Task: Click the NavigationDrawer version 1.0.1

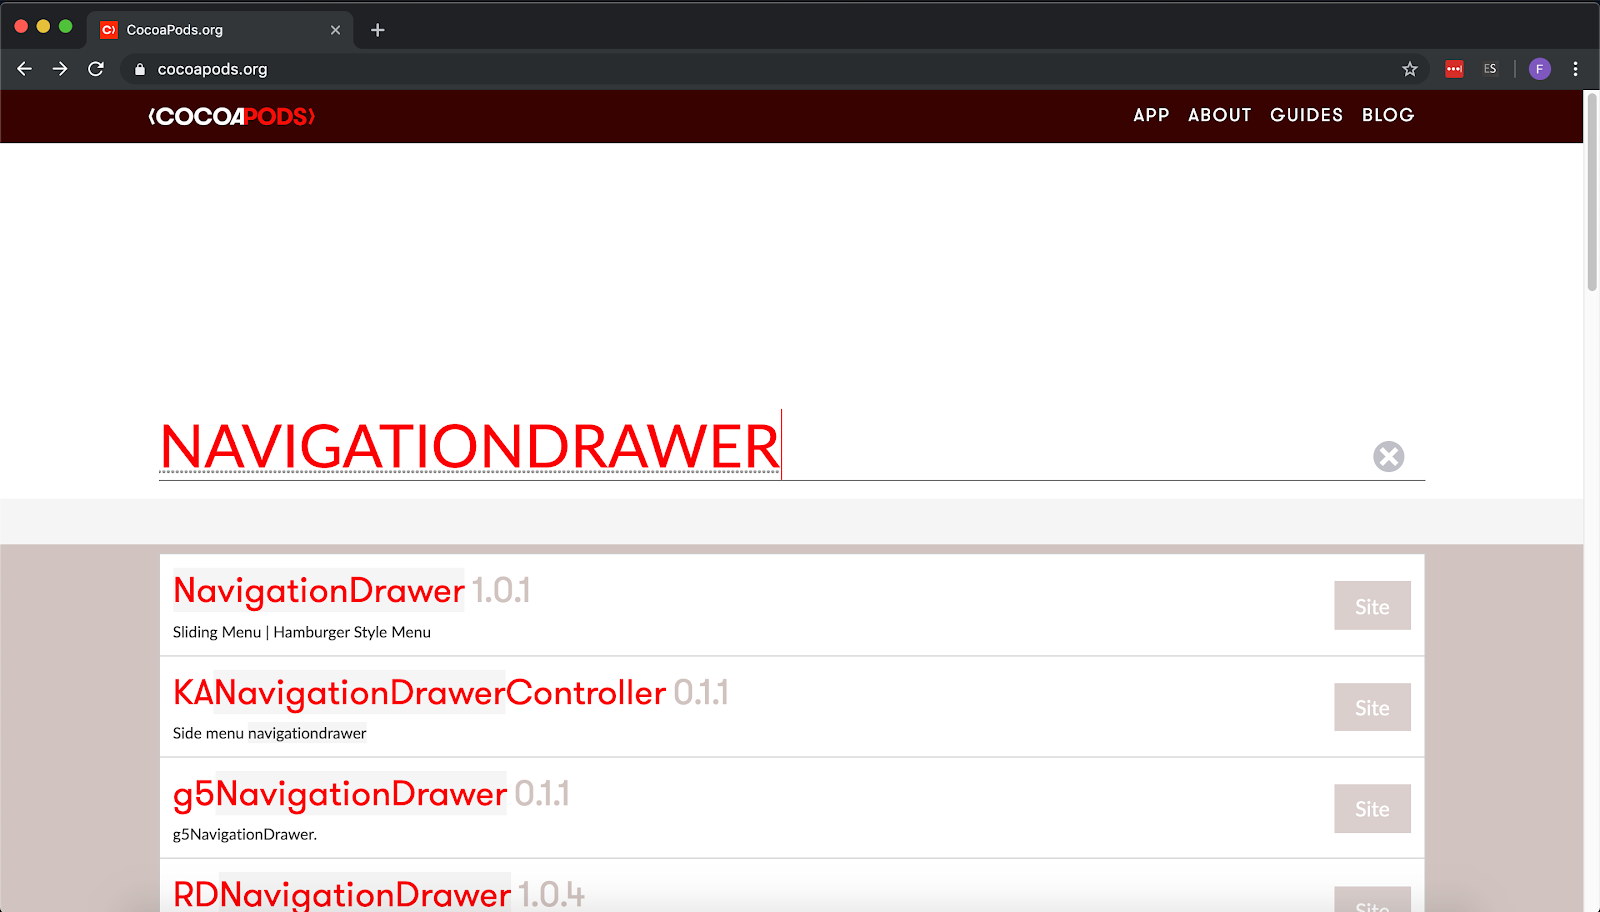Action: tap(500, 591)
